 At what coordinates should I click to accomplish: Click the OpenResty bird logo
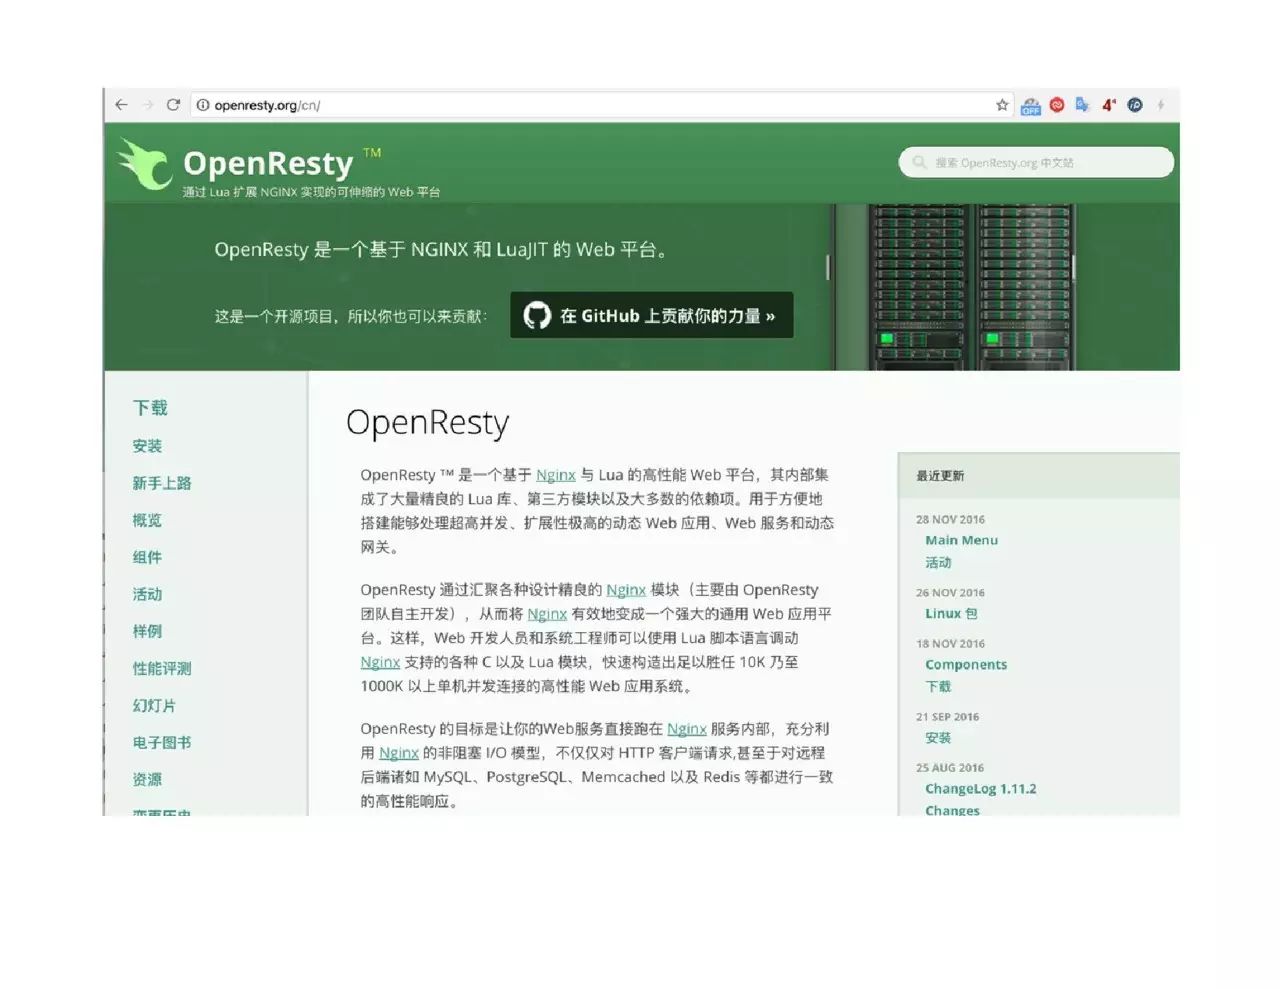pos(145,163)
